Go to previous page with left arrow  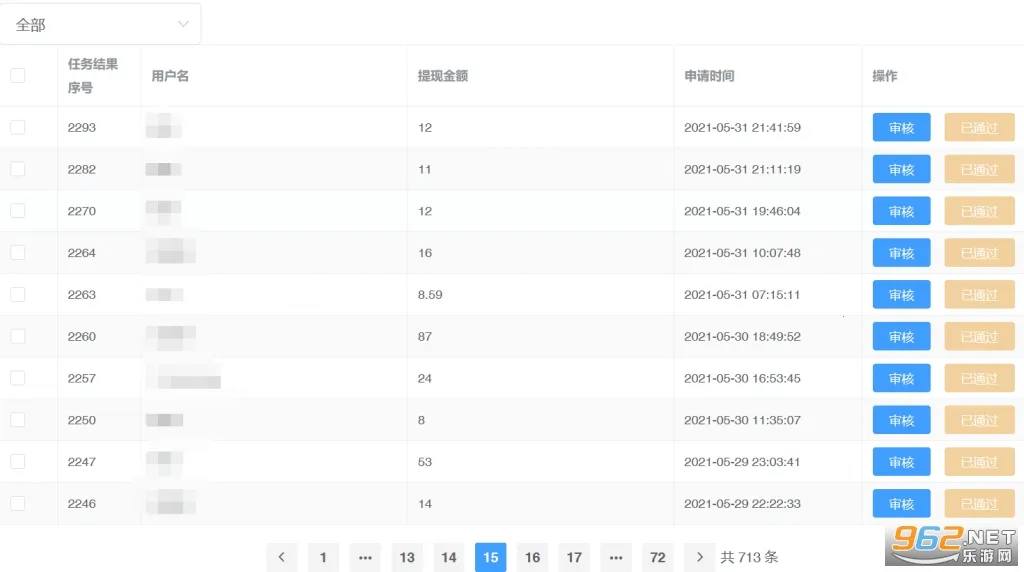(282, 557)
